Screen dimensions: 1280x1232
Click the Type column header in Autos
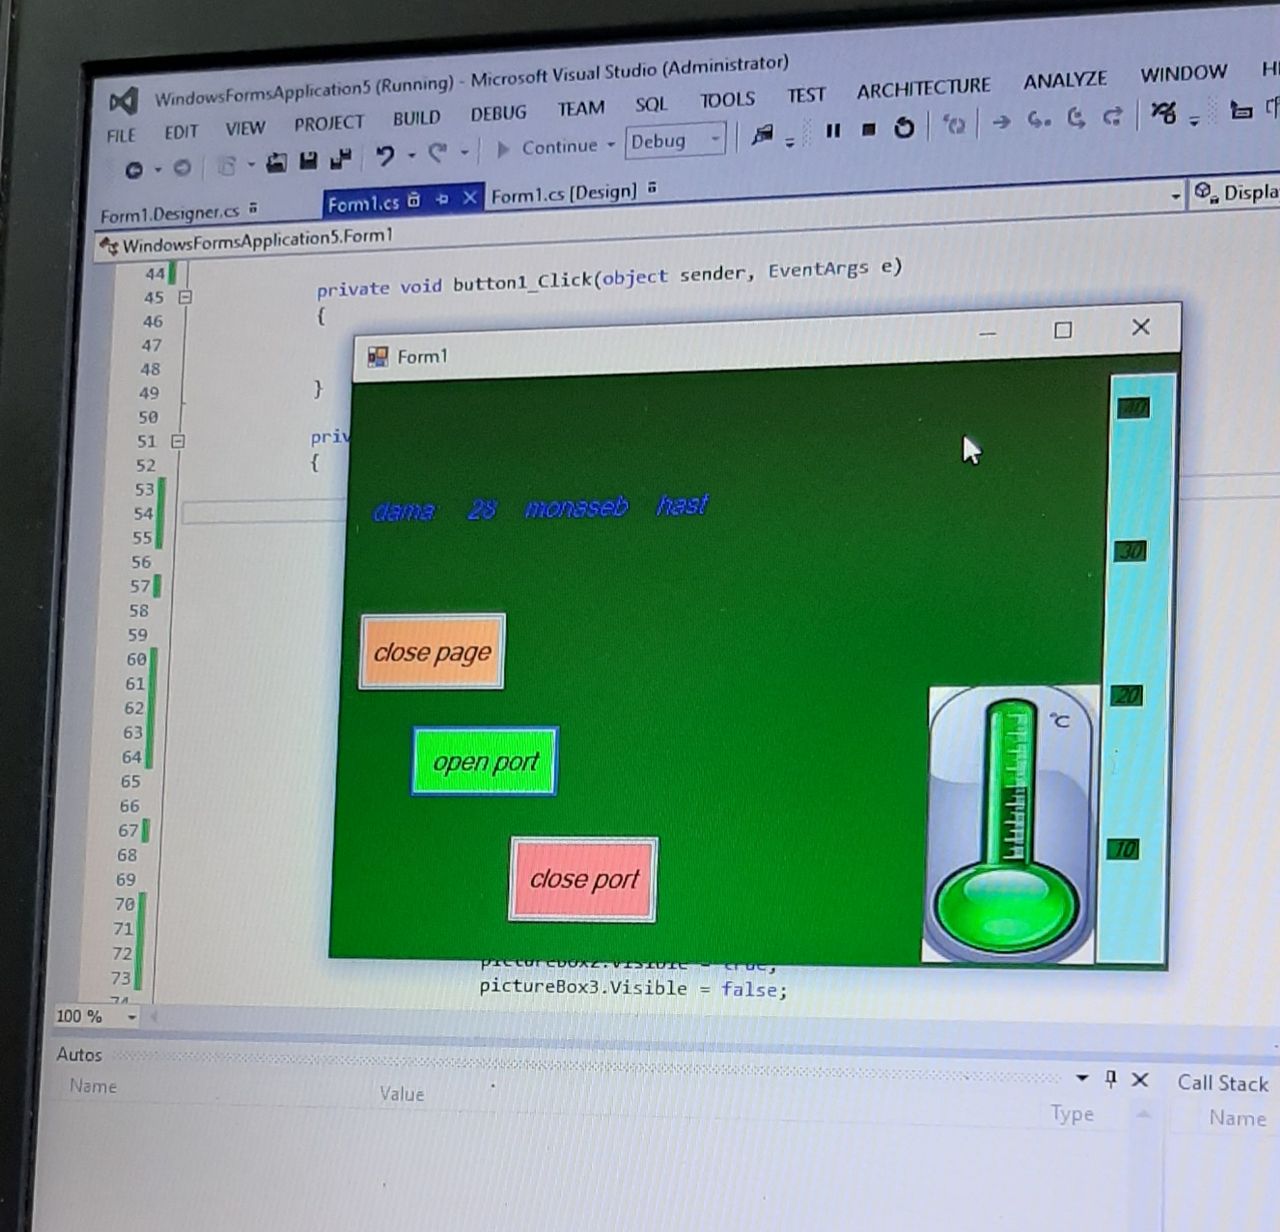(1072, 1114)
